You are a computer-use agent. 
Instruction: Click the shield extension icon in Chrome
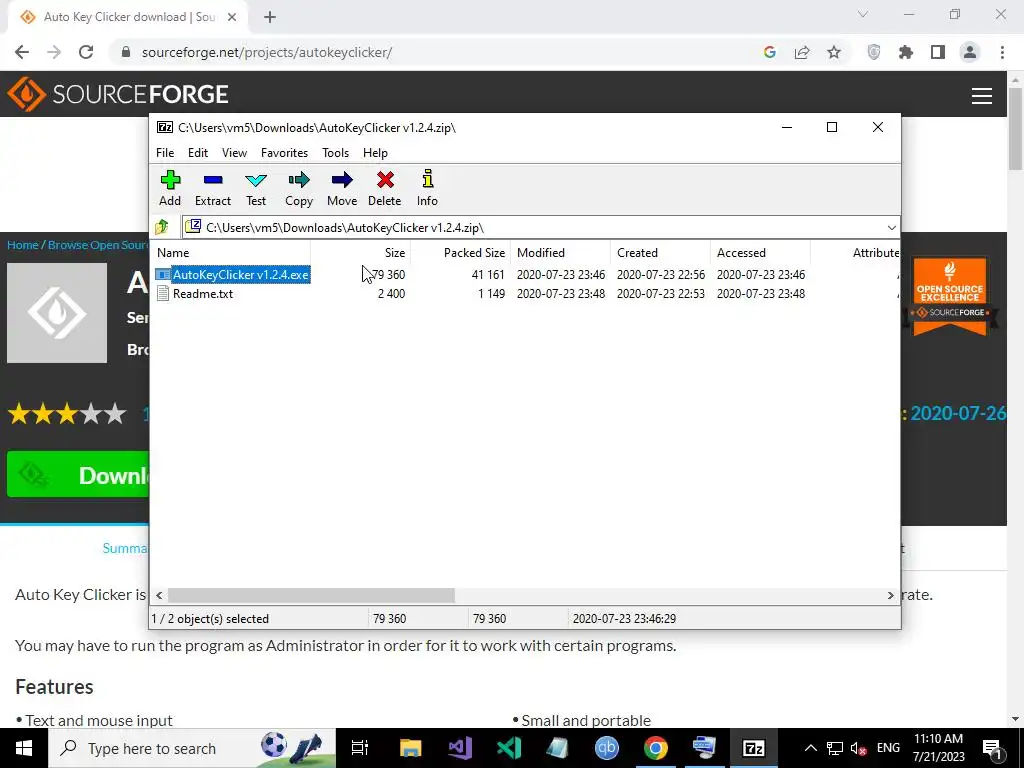tap(874, 52)
